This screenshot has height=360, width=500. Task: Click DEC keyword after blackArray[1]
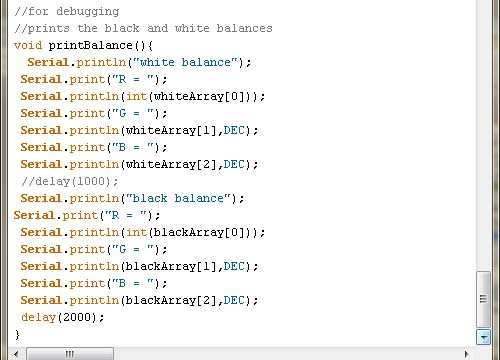click(234, 266)
